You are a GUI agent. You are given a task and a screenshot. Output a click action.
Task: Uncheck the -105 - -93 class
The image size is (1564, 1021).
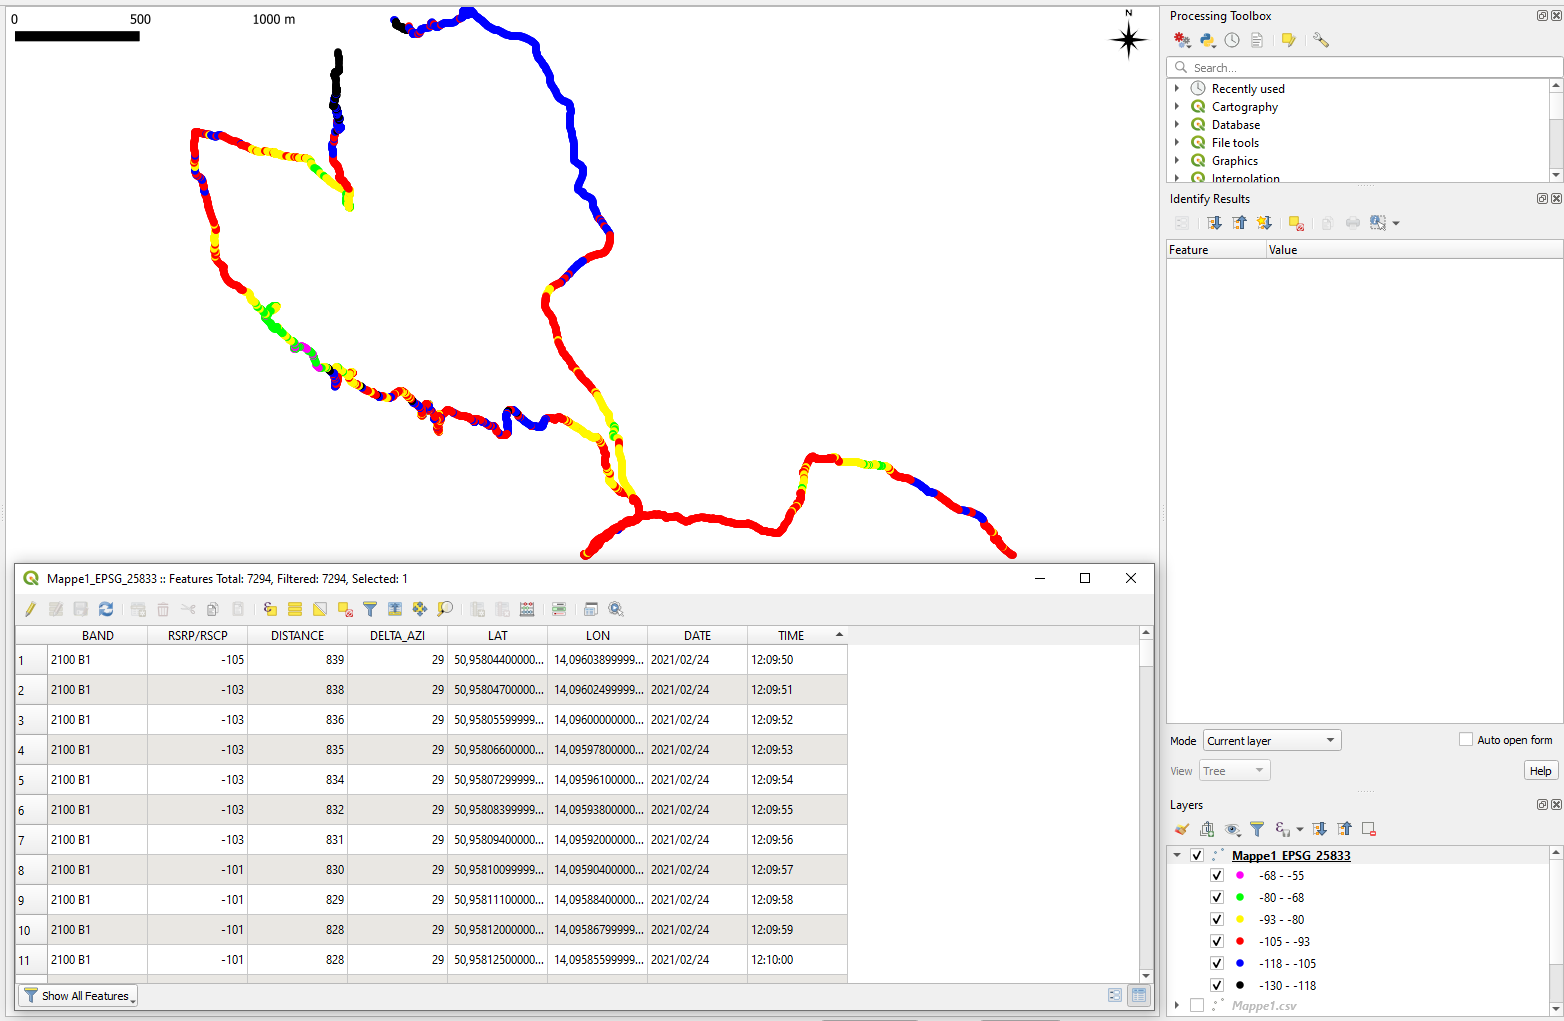[1217, 941]
